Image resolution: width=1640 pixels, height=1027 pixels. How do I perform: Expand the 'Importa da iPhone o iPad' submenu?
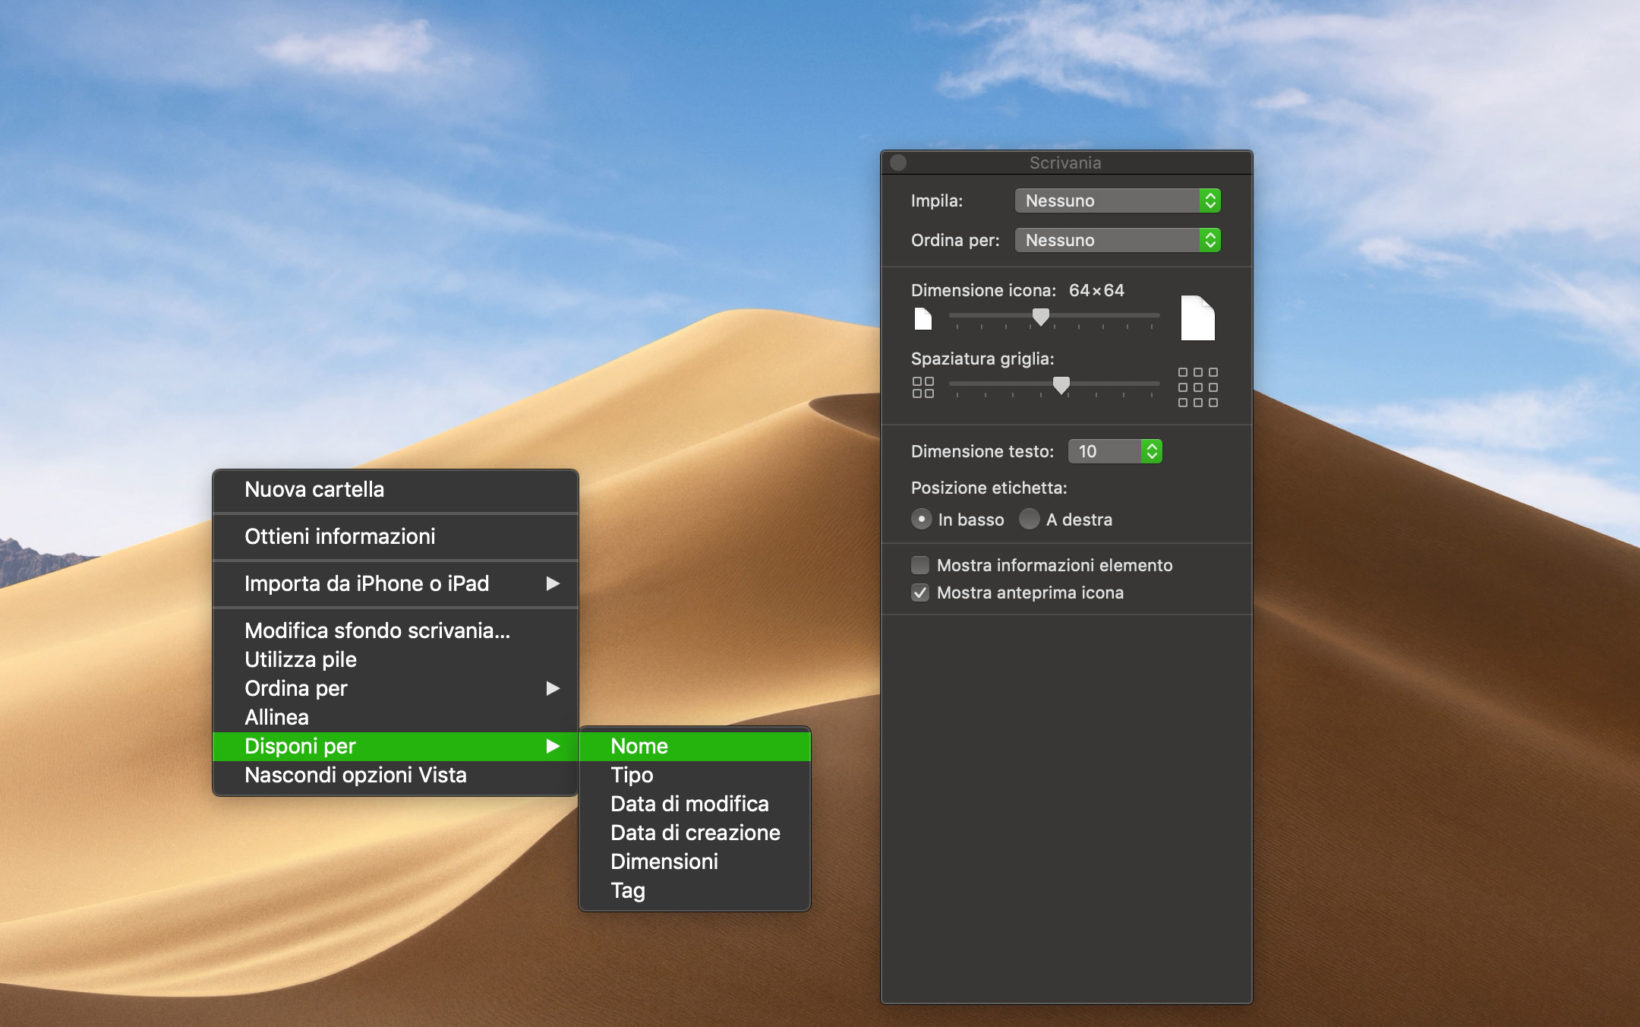[x=396, y=584]
